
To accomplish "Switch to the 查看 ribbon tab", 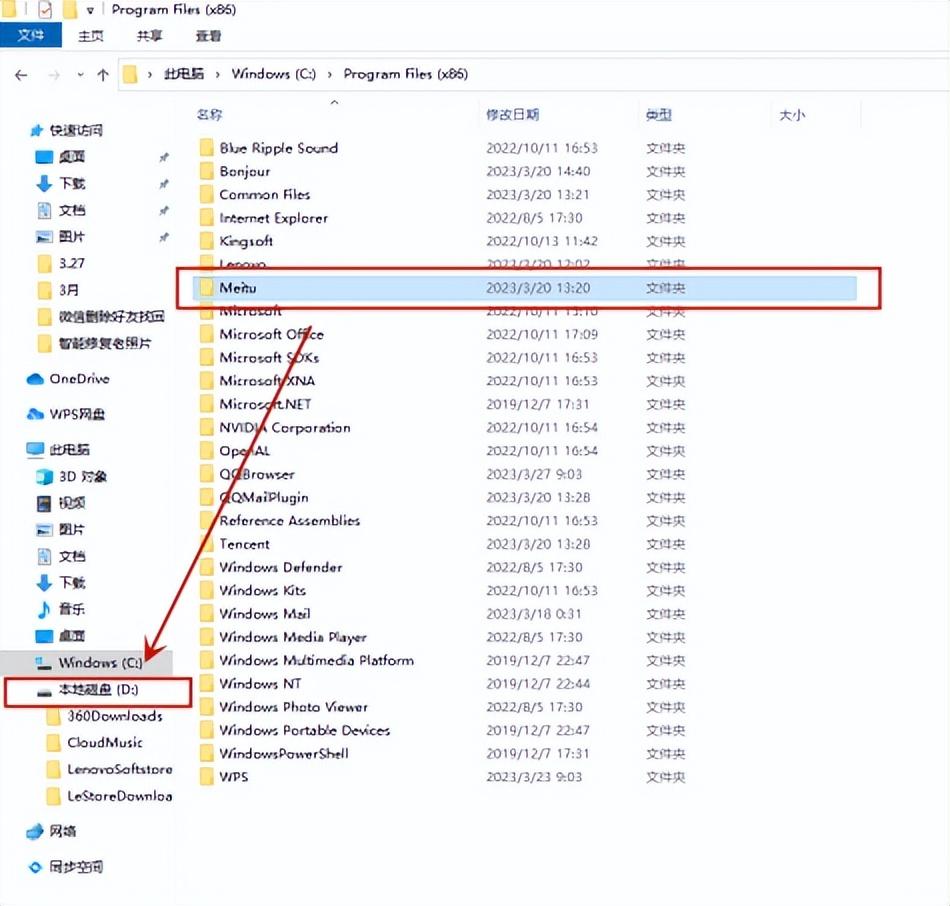I will (208, 36).
